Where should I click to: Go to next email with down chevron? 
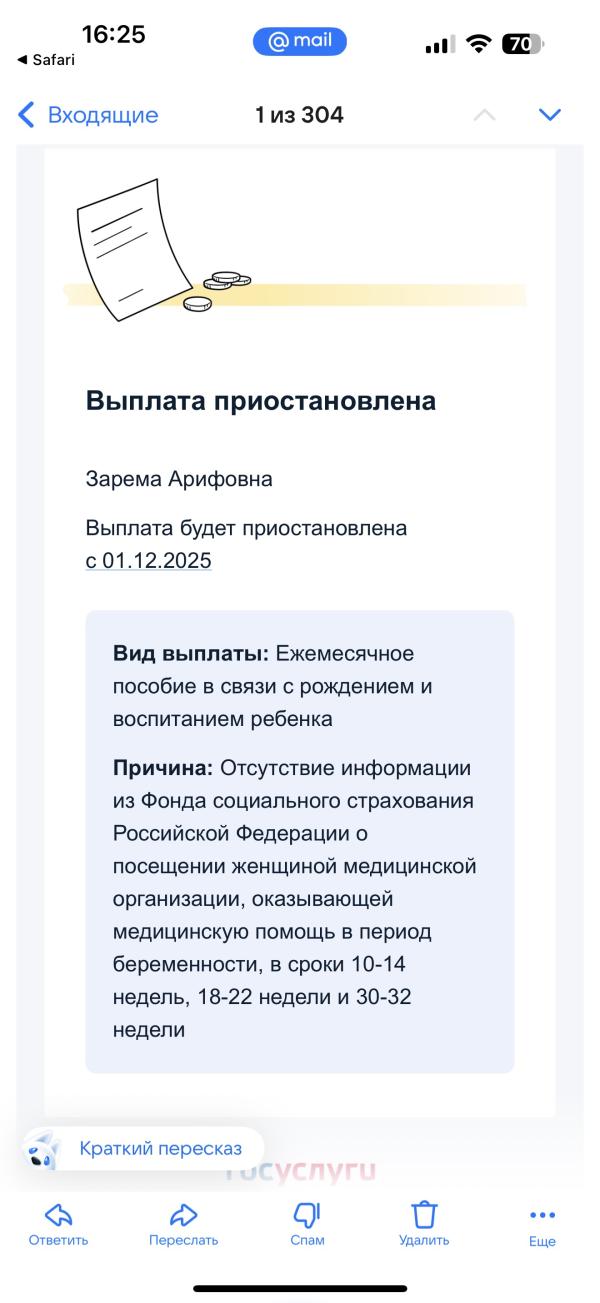click(x=550, y=115)
